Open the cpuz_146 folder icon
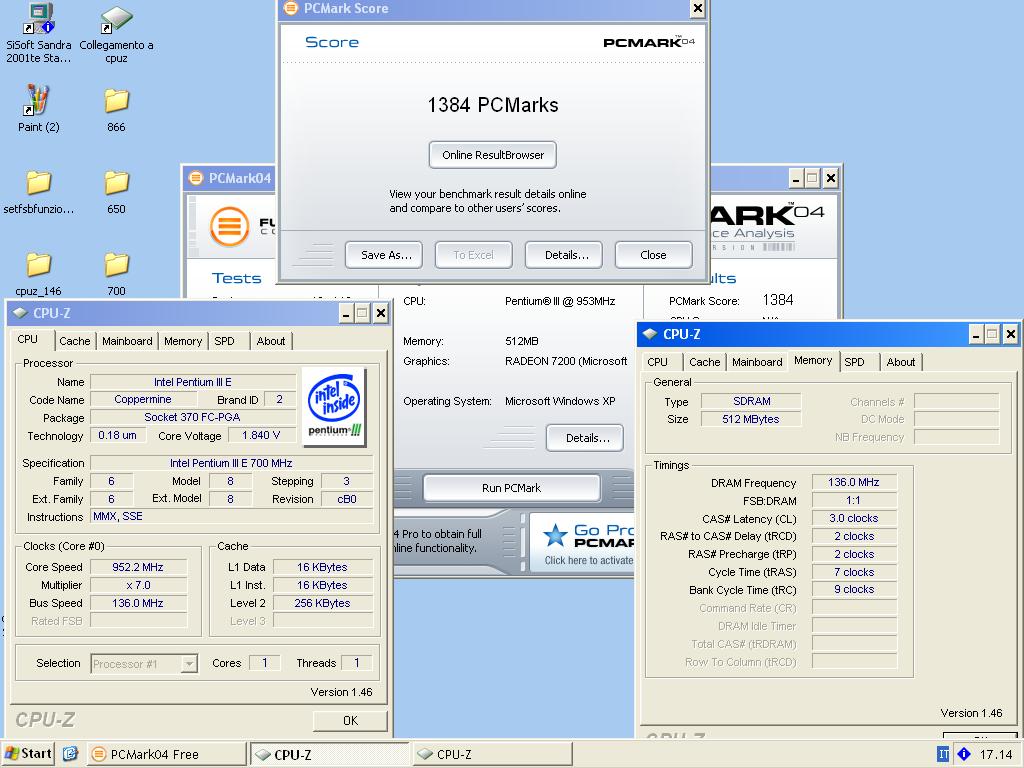The width and height of the screenshot is (1024, 768). tap(39, 273)
